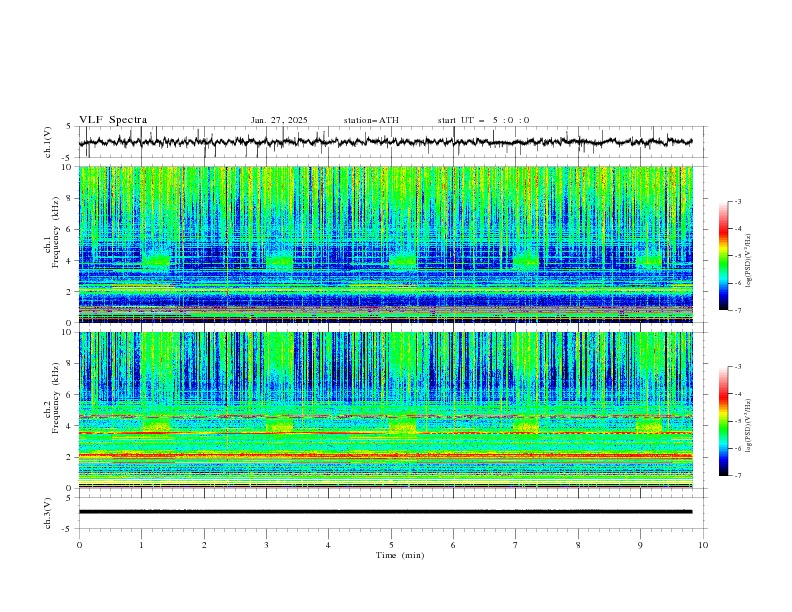Viewport: 792px width, 612px height.
Task: Click the ch.1 4 kHz burst near minute 3
Action: pos(279,260)
